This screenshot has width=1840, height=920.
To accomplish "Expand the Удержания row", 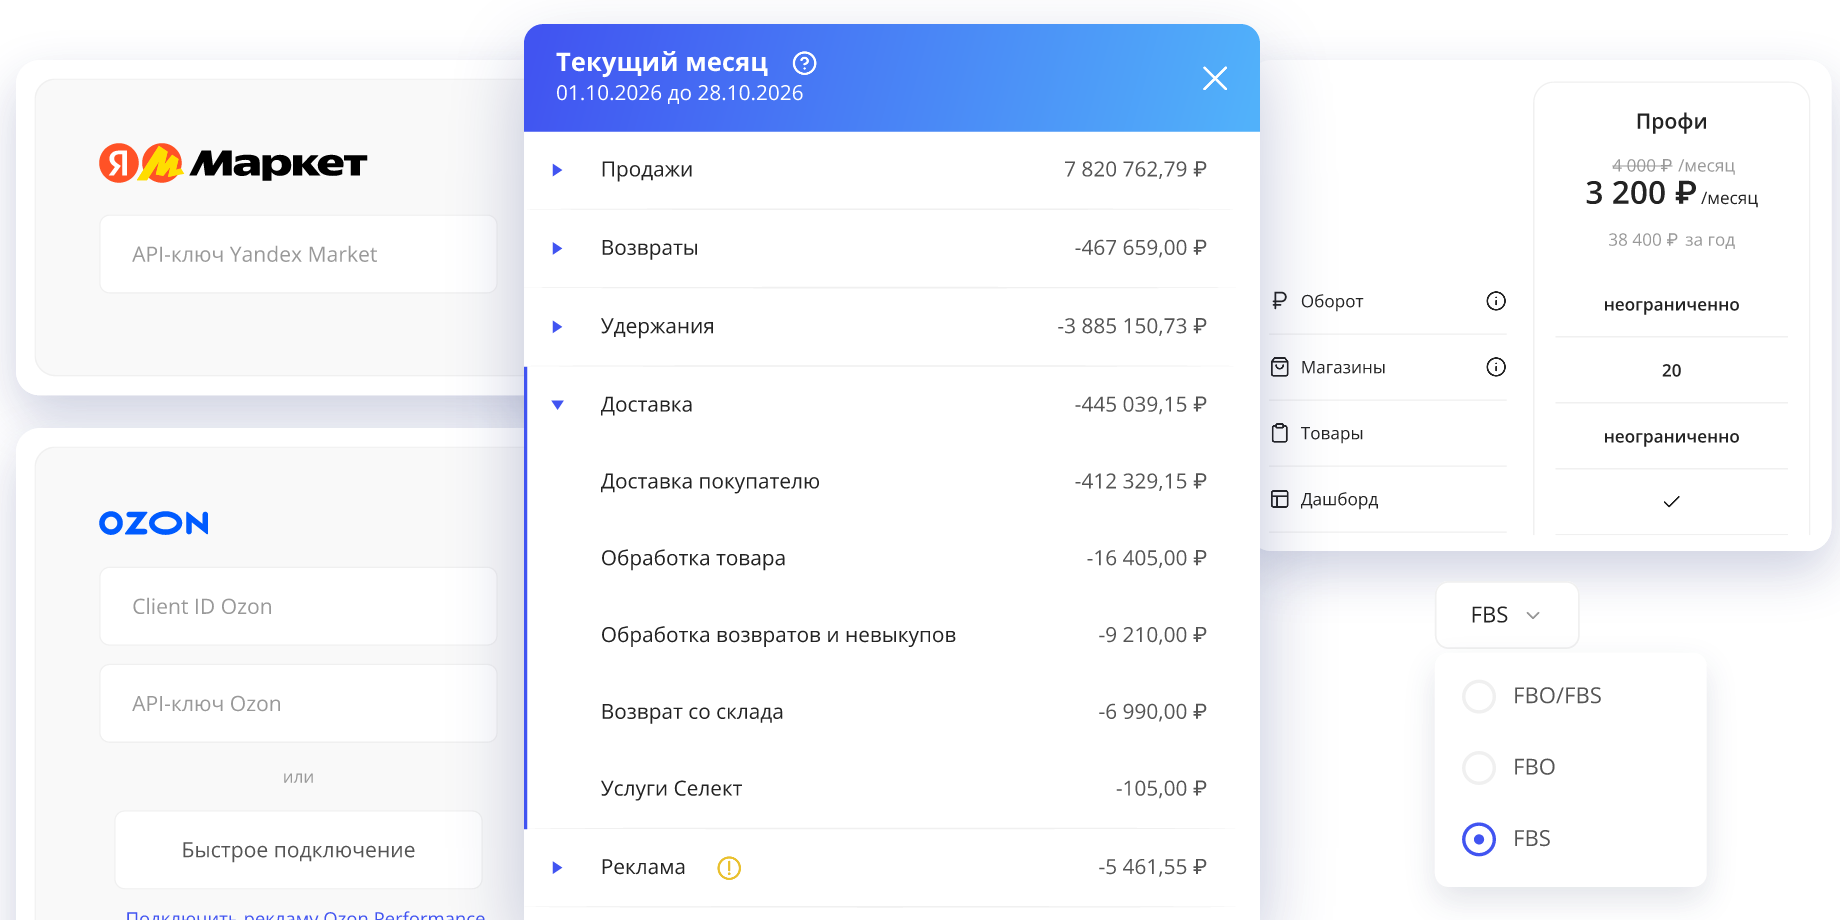I will point(558,327).
